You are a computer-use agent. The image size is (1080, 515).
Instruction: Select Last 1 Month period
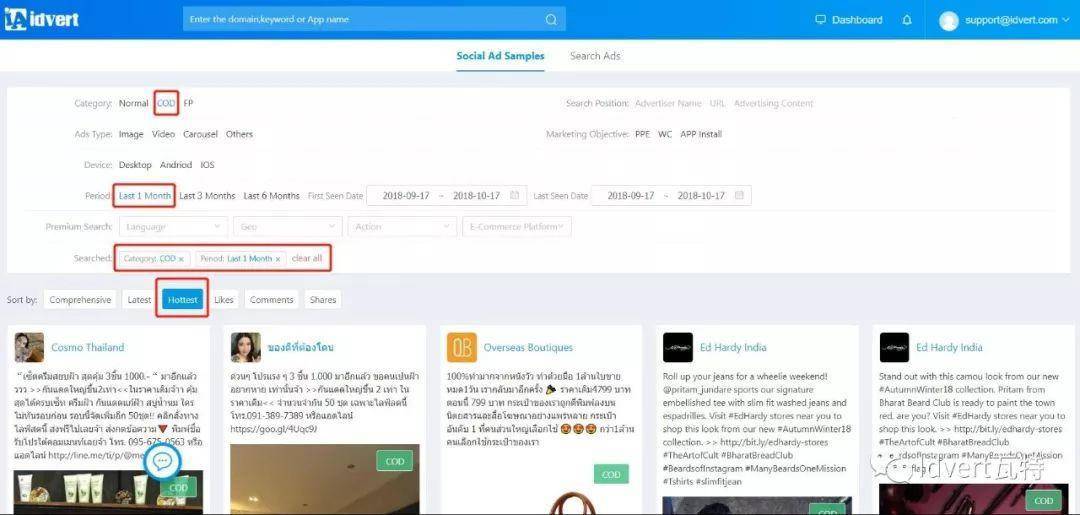pyautogui.click(x=145, y=196)
